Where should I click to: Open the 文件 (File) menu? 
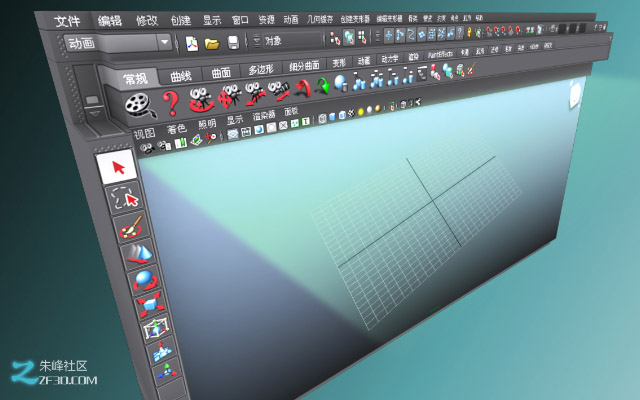click(x=67, y=21)
